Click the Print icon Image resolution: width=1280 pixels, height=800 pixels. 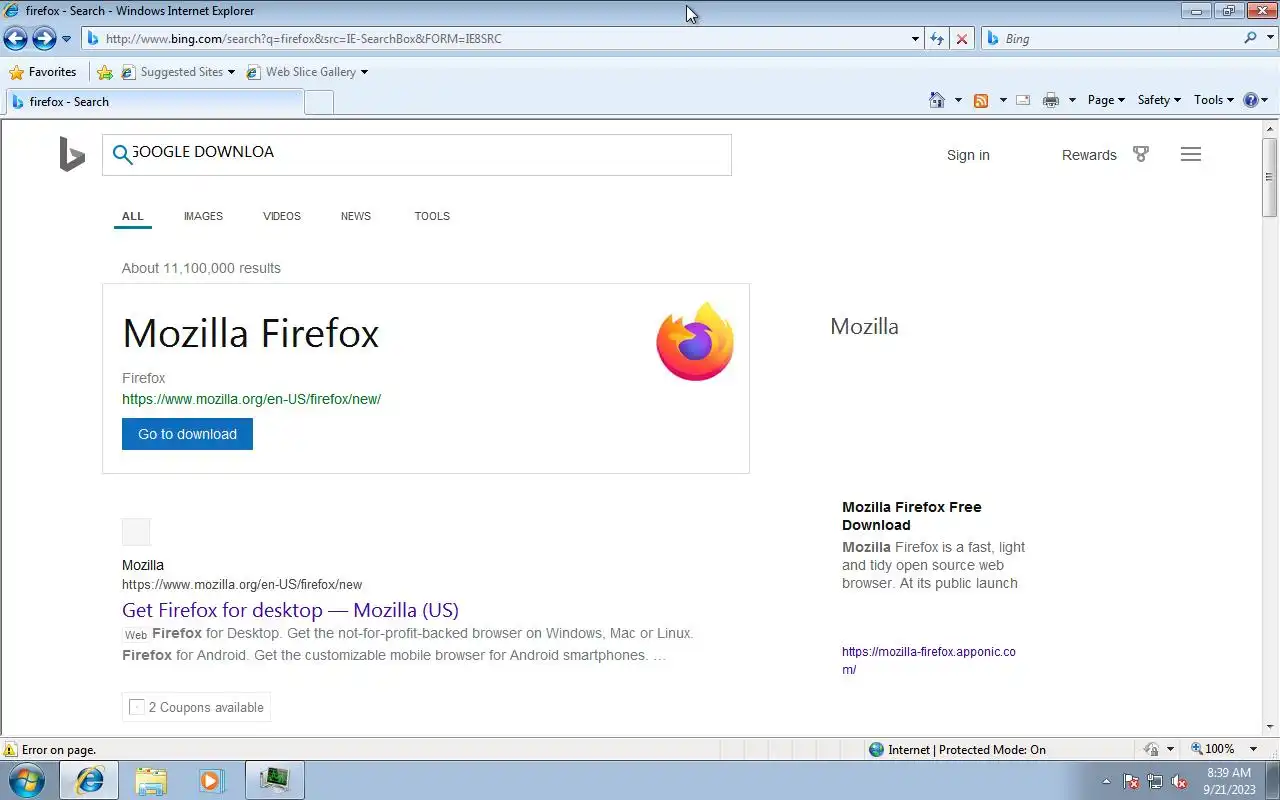coord(1050,100)
